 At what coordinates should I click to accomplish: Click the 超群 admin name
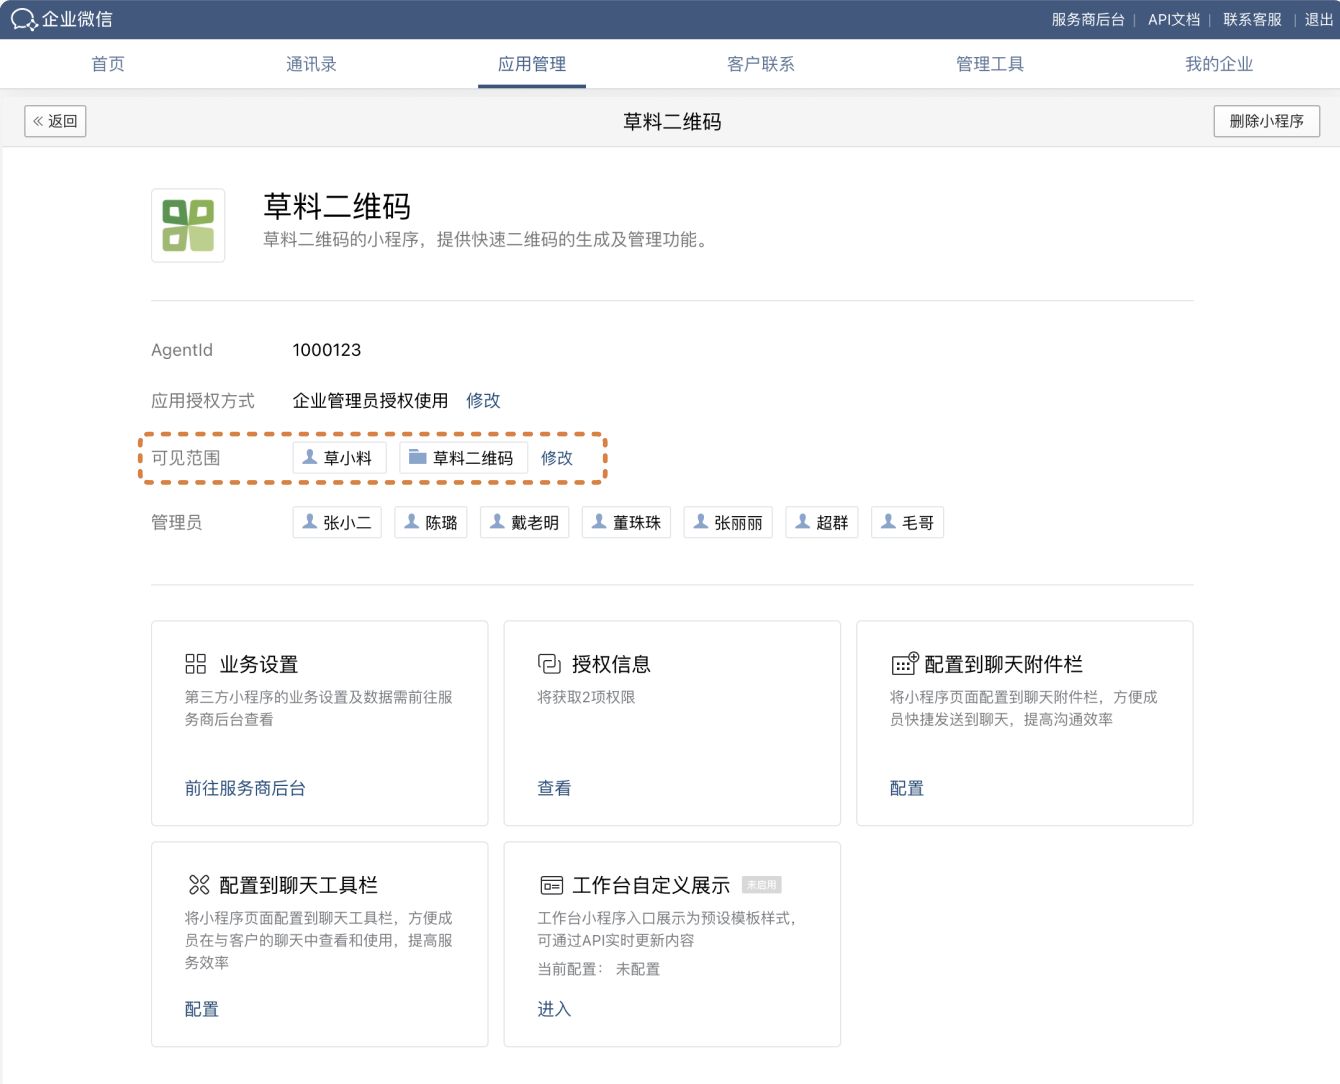(832, 523)
